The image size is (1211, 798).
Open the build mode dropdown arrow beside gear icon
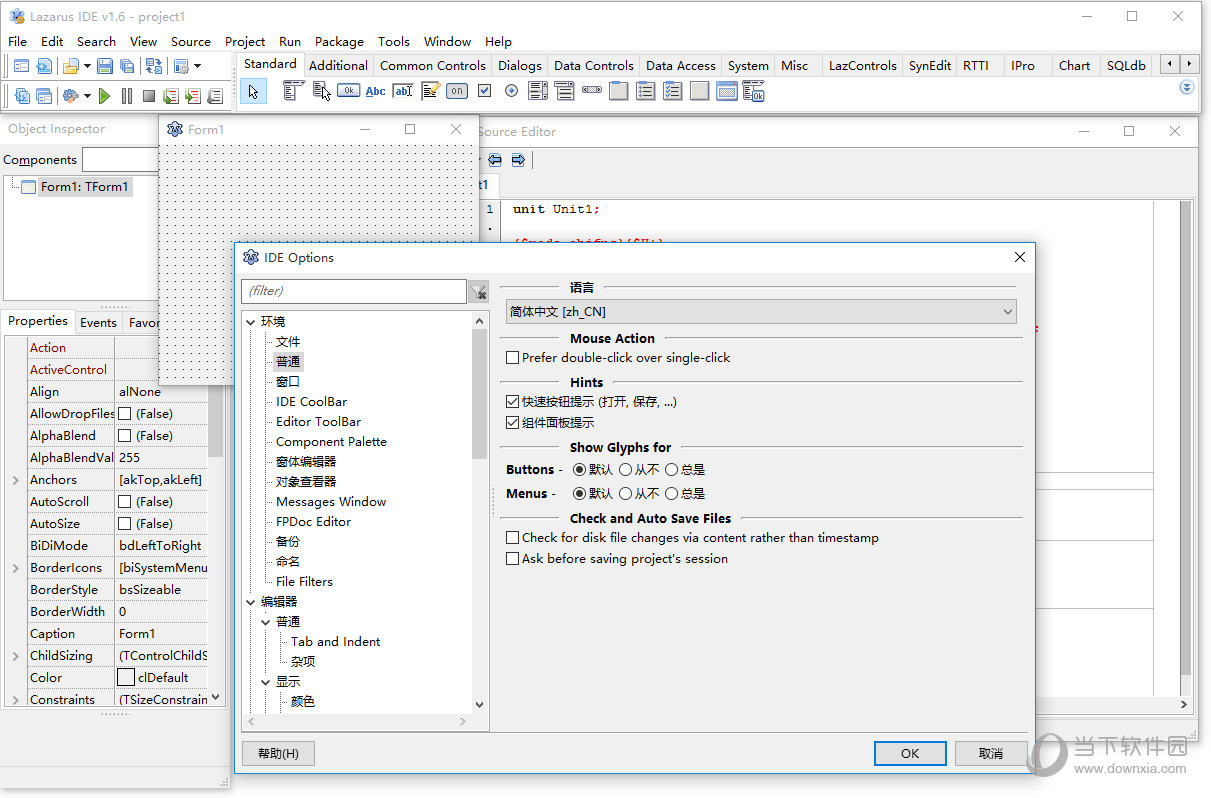(87, 96)
